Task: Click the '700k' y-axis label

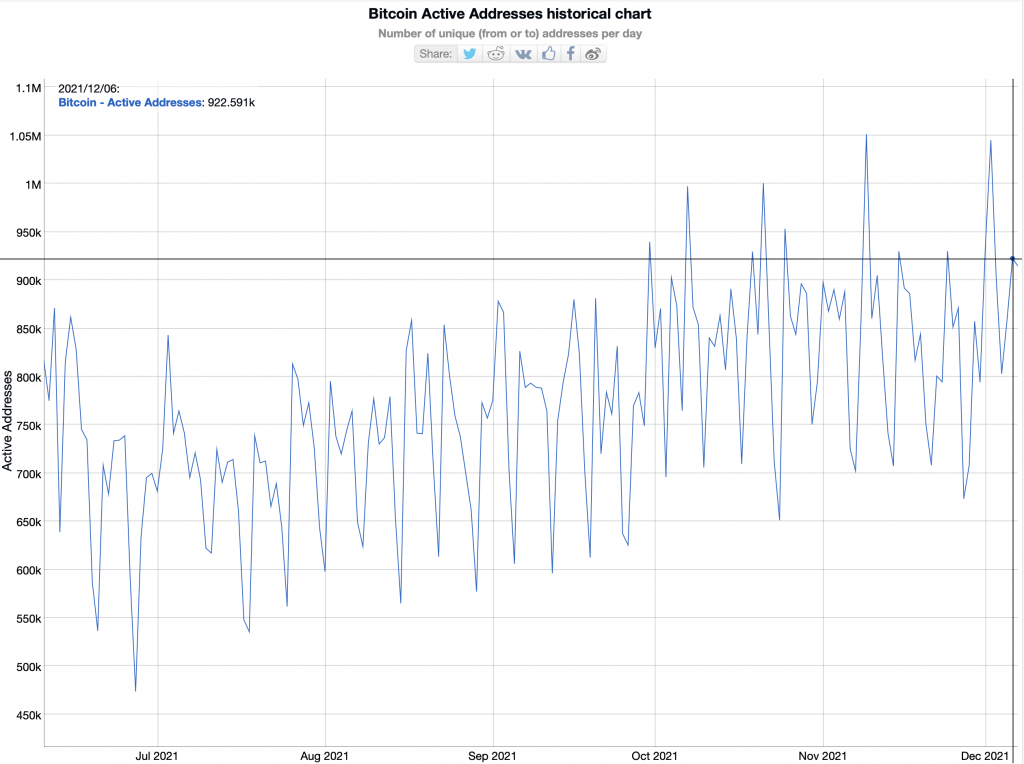Action: 27,475
